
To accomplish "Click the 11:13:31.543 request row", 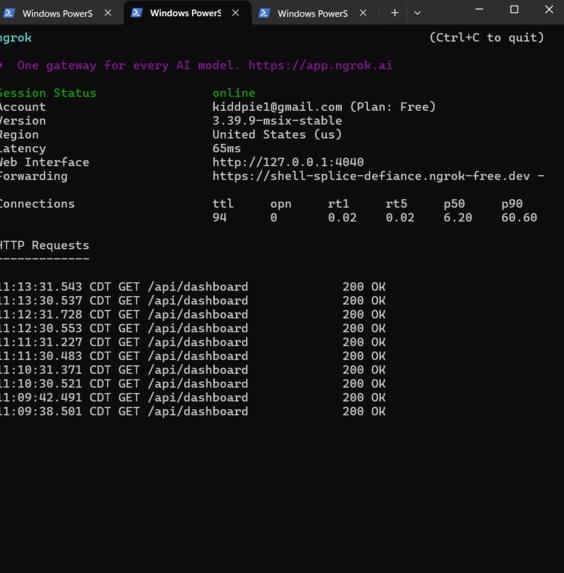I will click(x=193, y=287).
